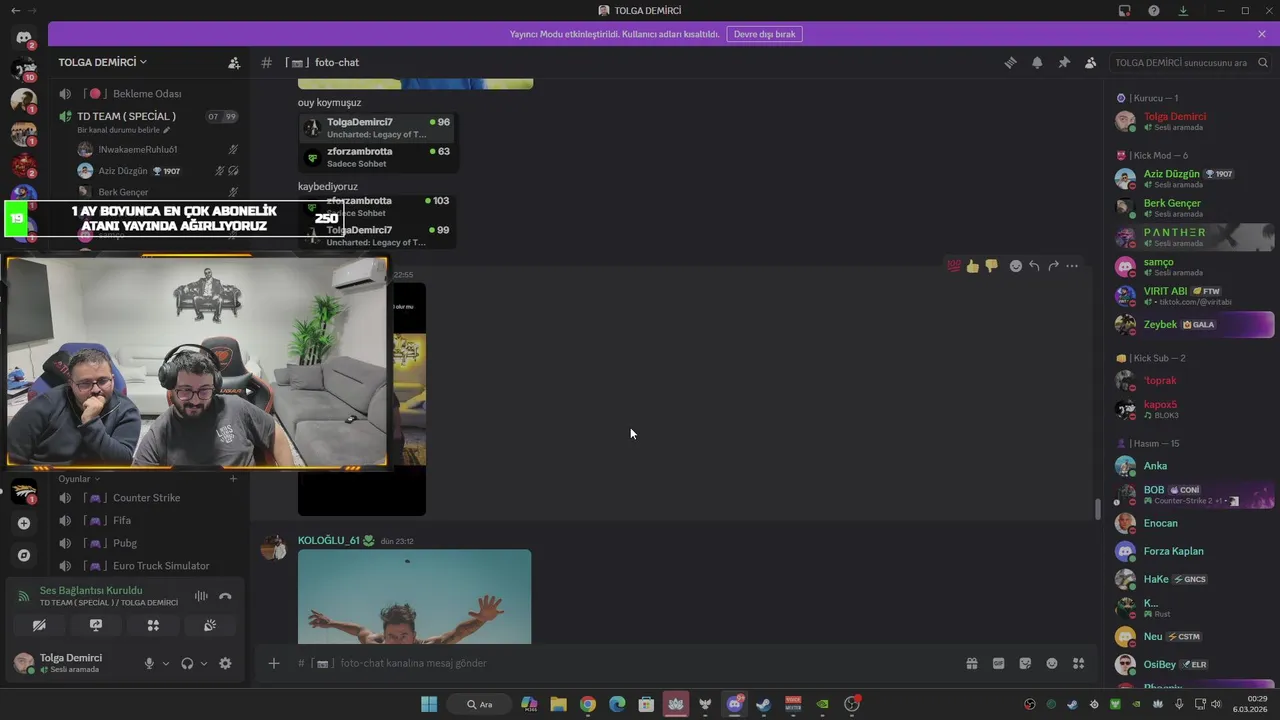This screenshot has height=720, width=1280.
Task: Click the gift icon in message bar
Action: click(x=971, y=663)
